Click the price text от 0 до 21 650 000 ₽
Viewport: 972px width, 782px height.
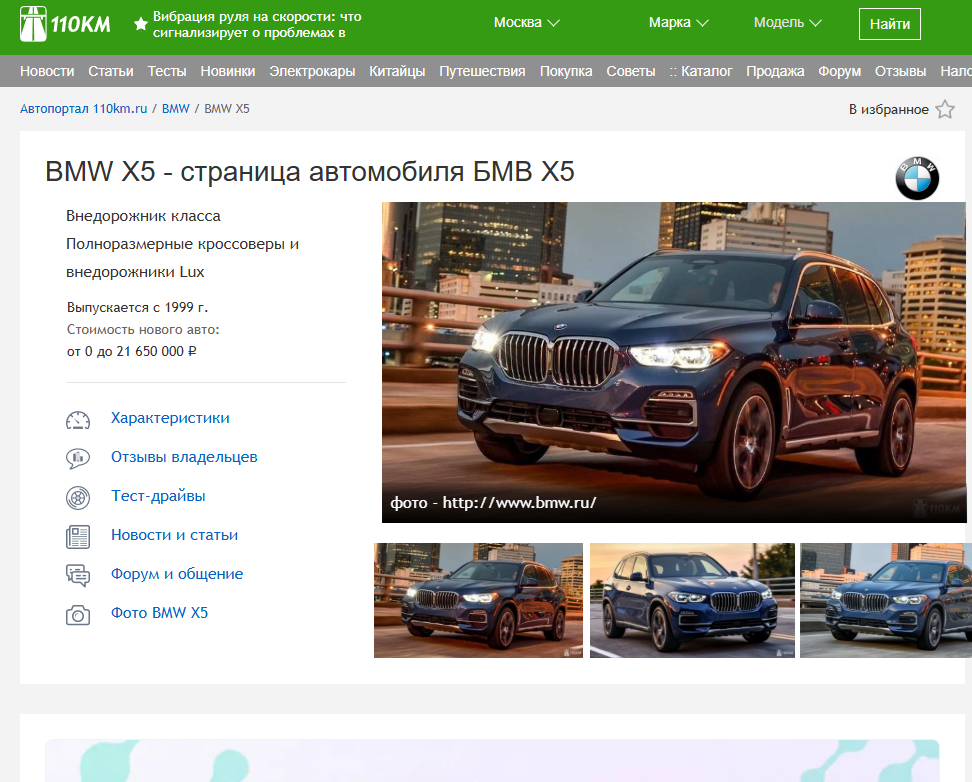pos(131,352)
